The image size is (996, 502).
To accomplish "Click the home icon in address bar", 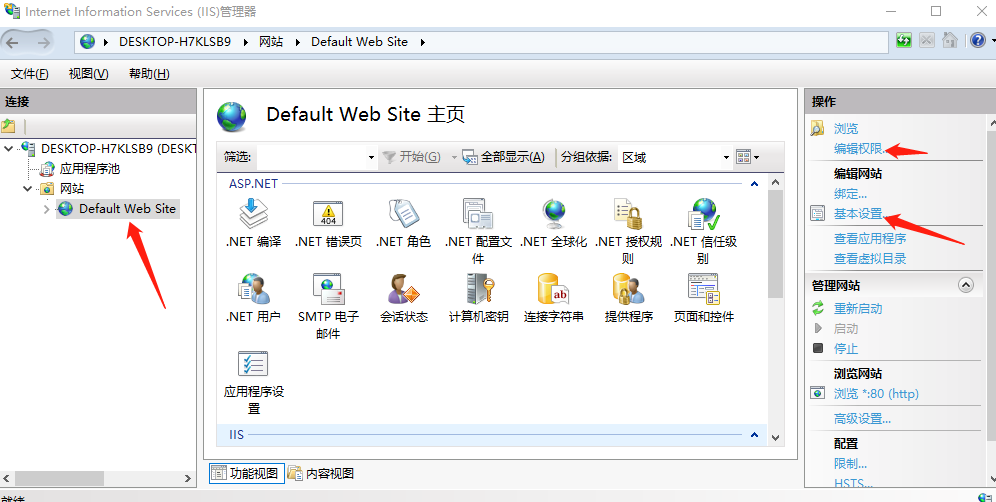I will pyautogui.click(x=950, y=41).
